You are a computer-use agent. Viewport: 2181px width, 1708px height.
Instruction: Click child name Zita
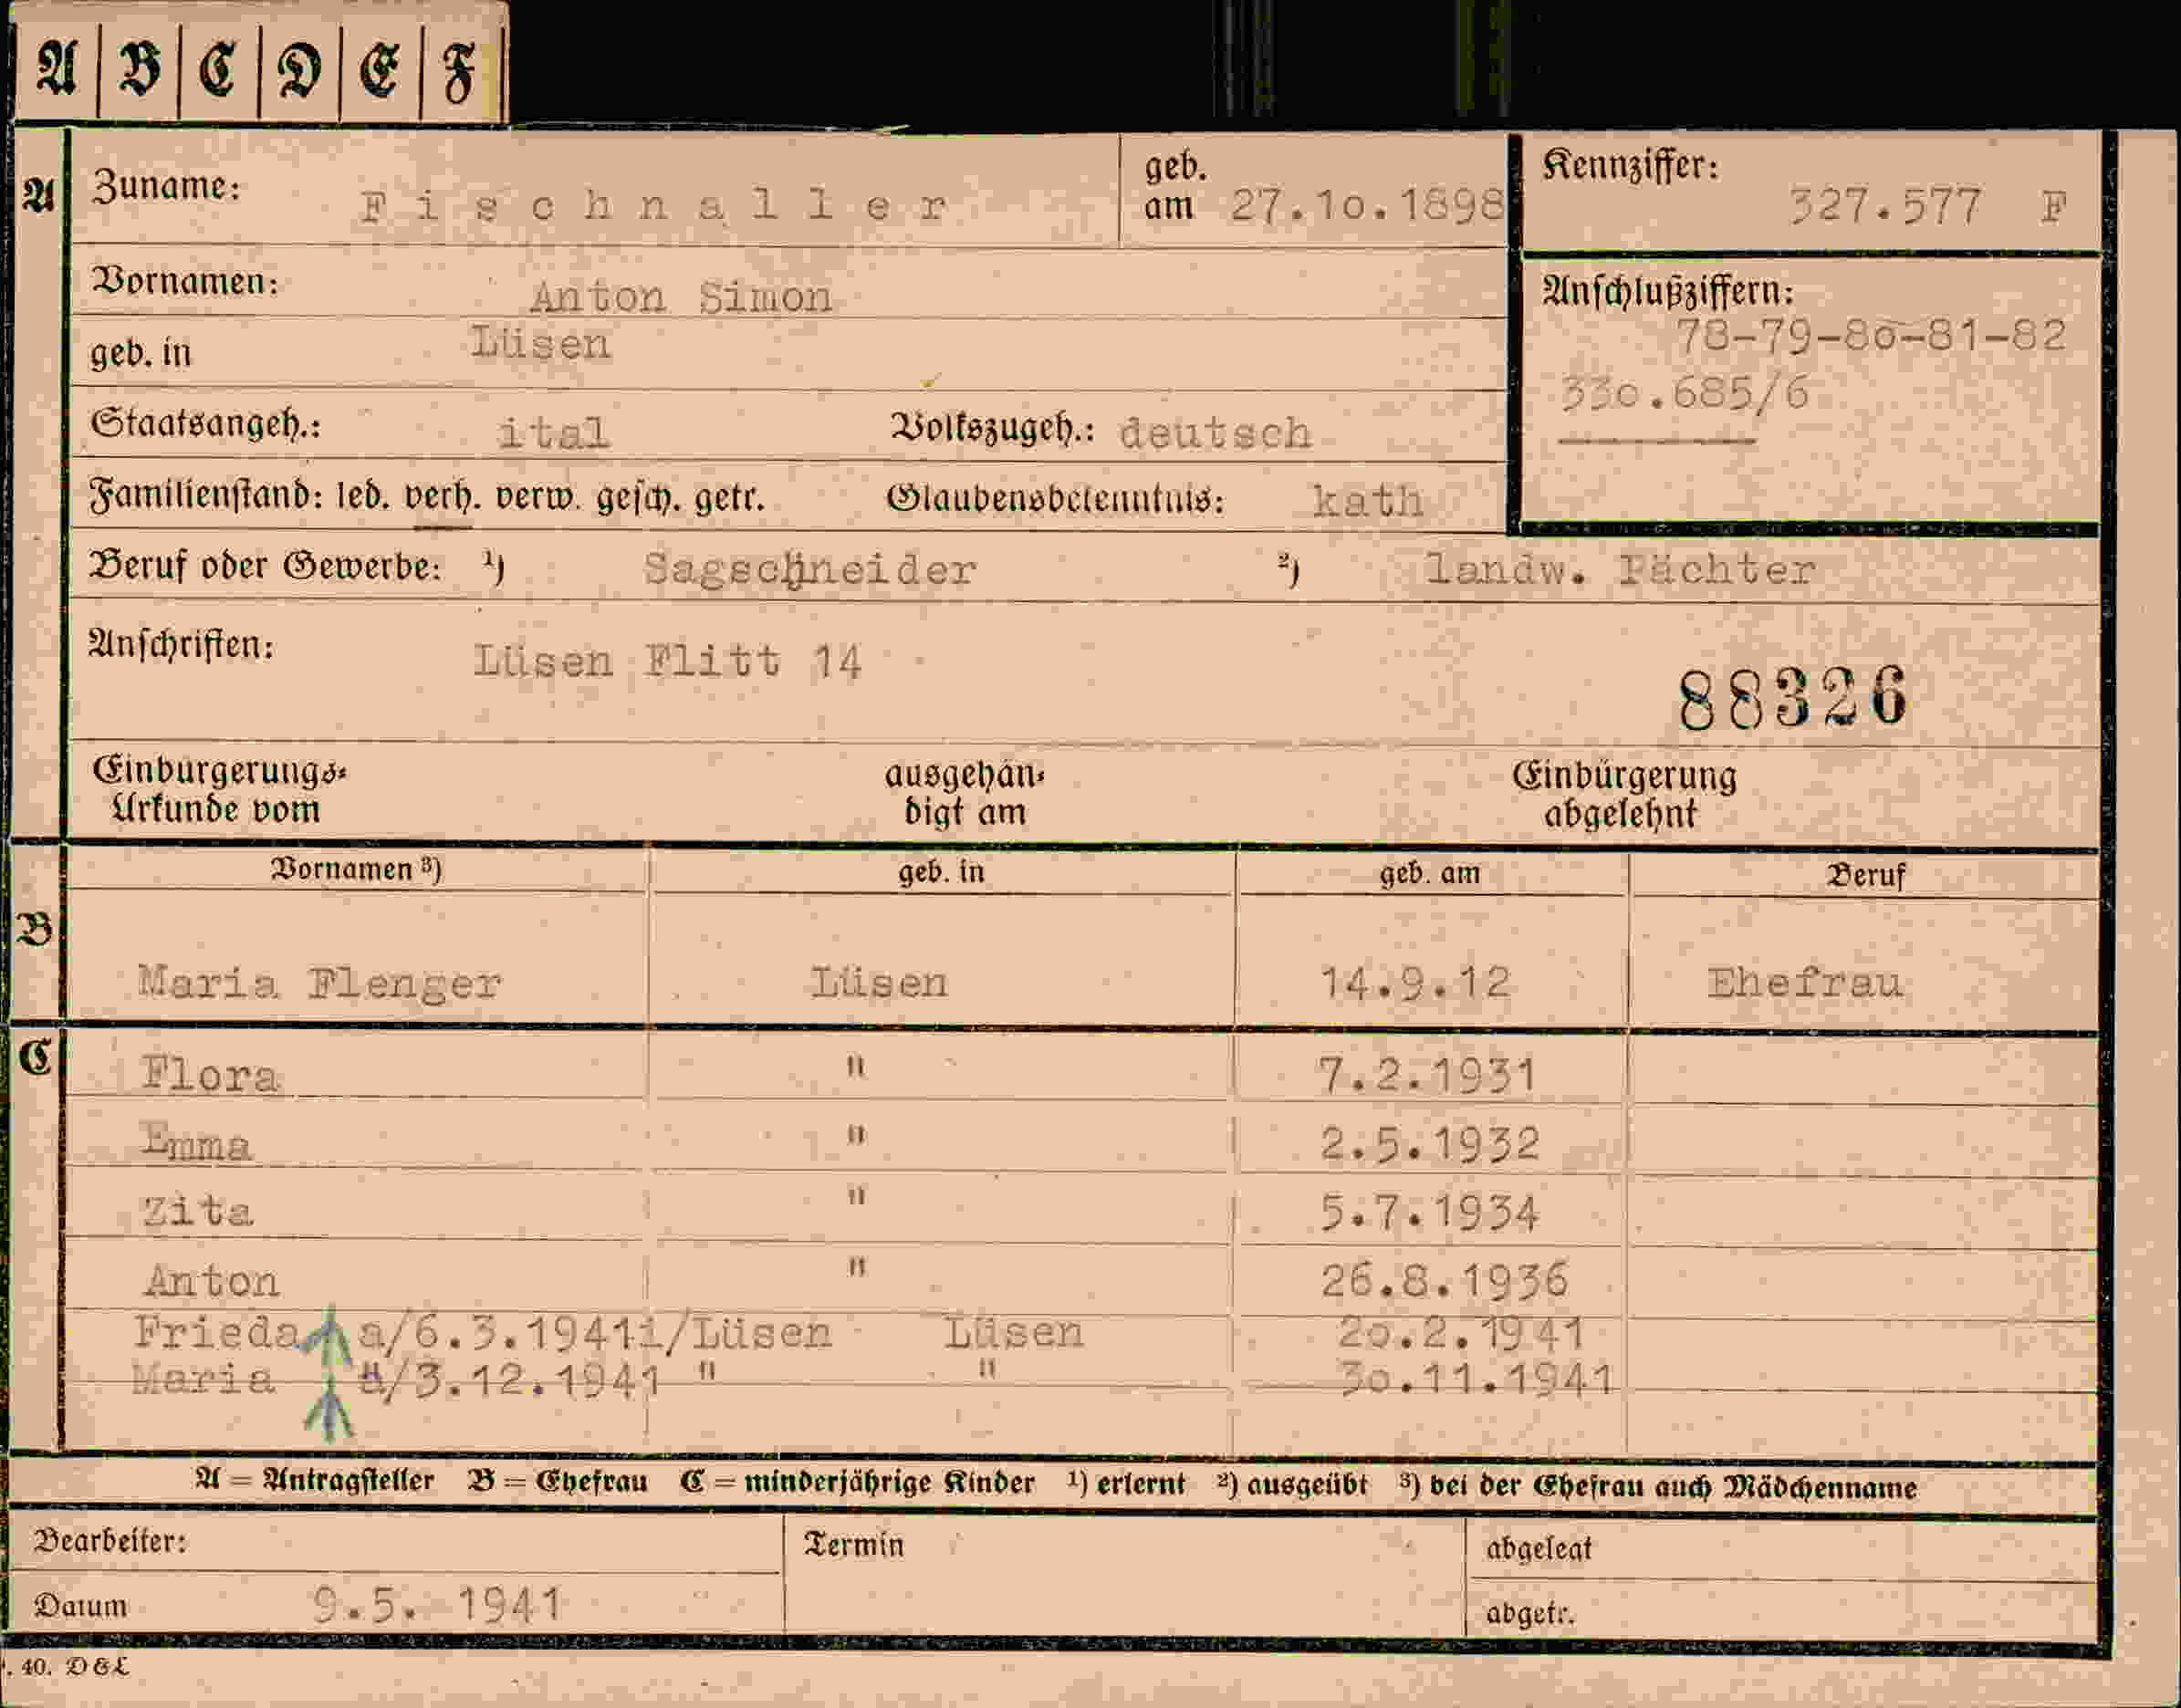[197, 1212]
